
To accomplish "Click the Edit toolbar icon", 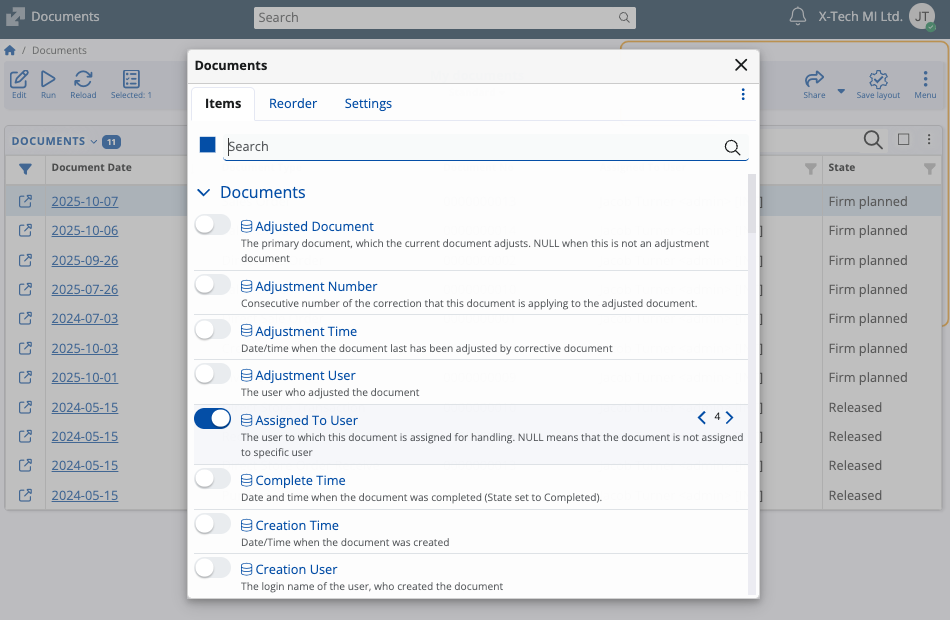I will pyautogui.click(x=19, y=80).
